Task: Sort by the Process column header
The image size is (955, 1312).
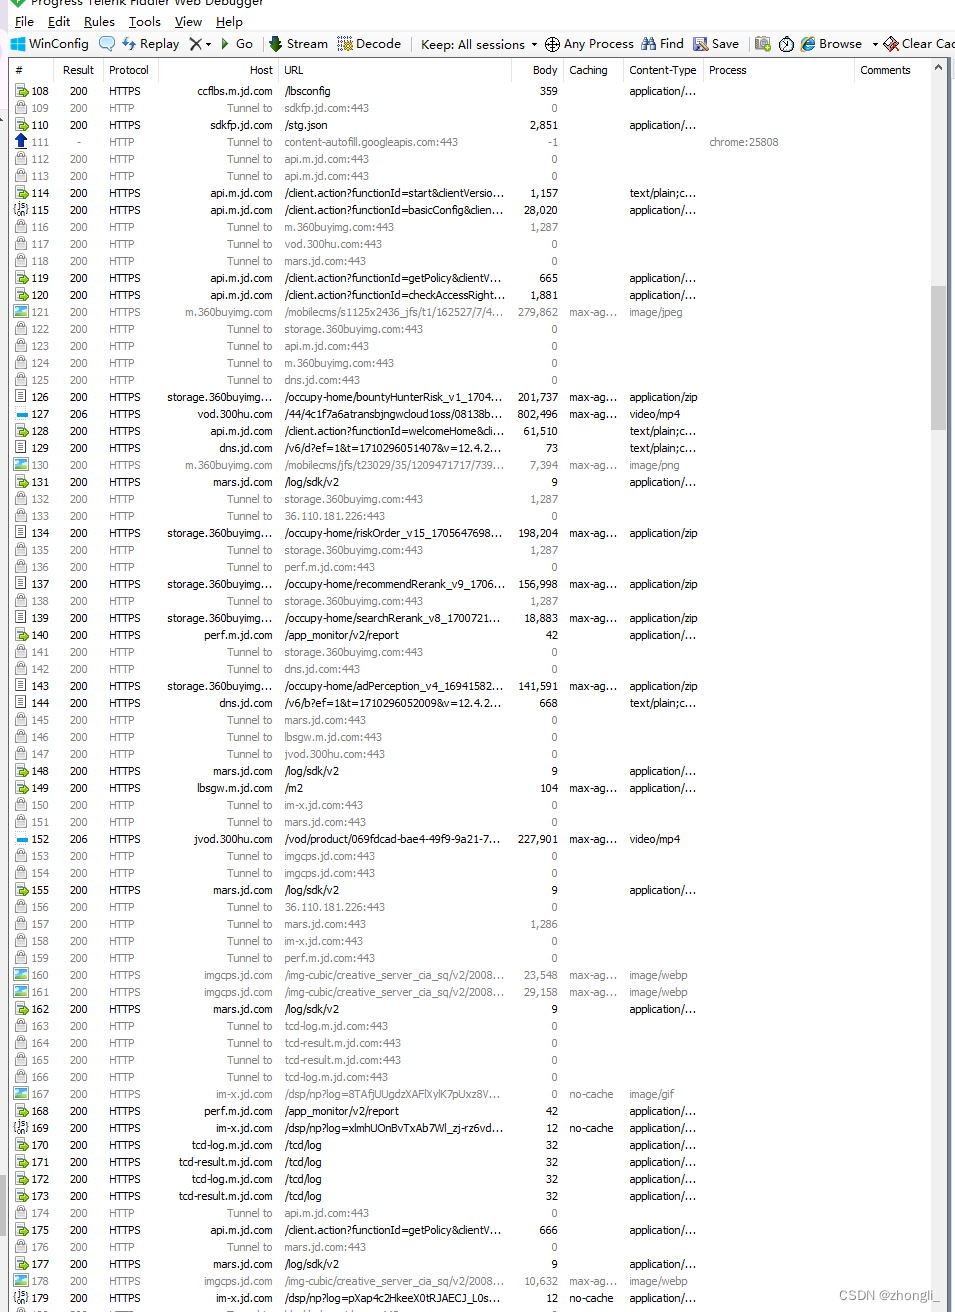Action: [728, 70]
